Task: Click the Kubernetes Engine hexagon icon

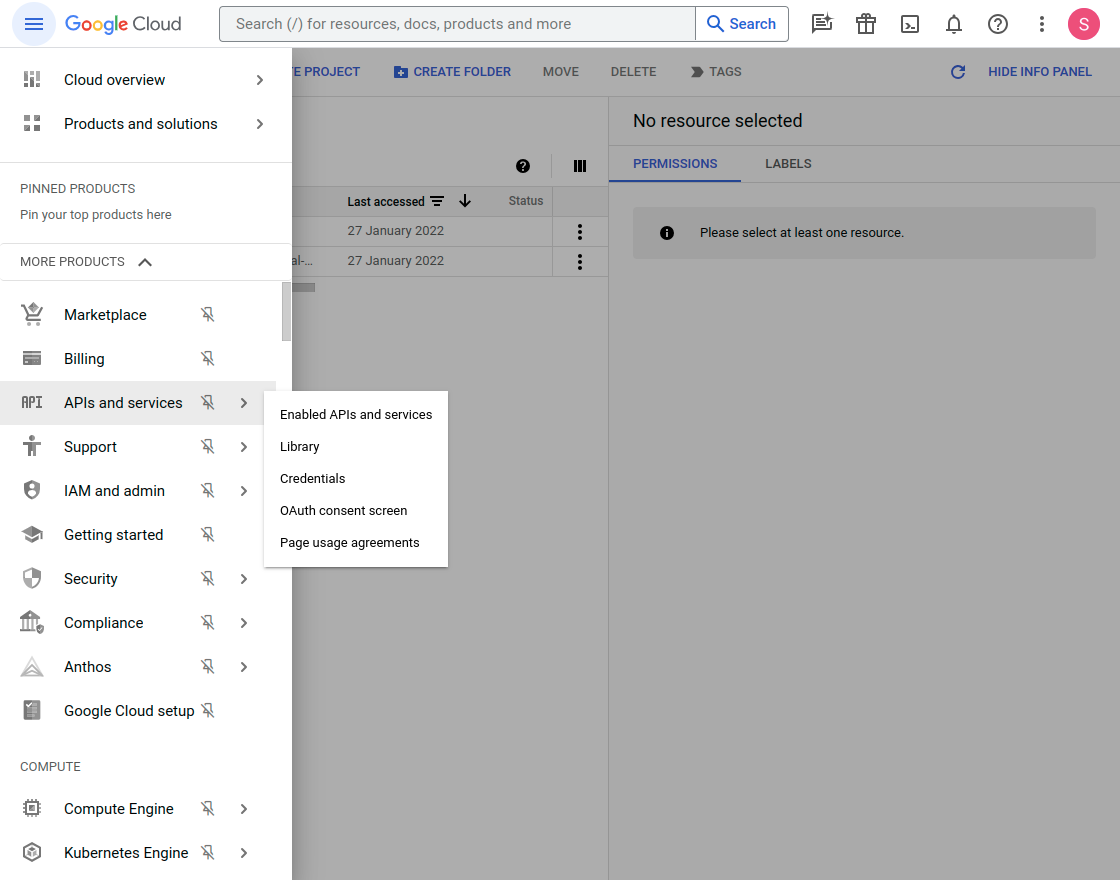Action: pos(32,852)
